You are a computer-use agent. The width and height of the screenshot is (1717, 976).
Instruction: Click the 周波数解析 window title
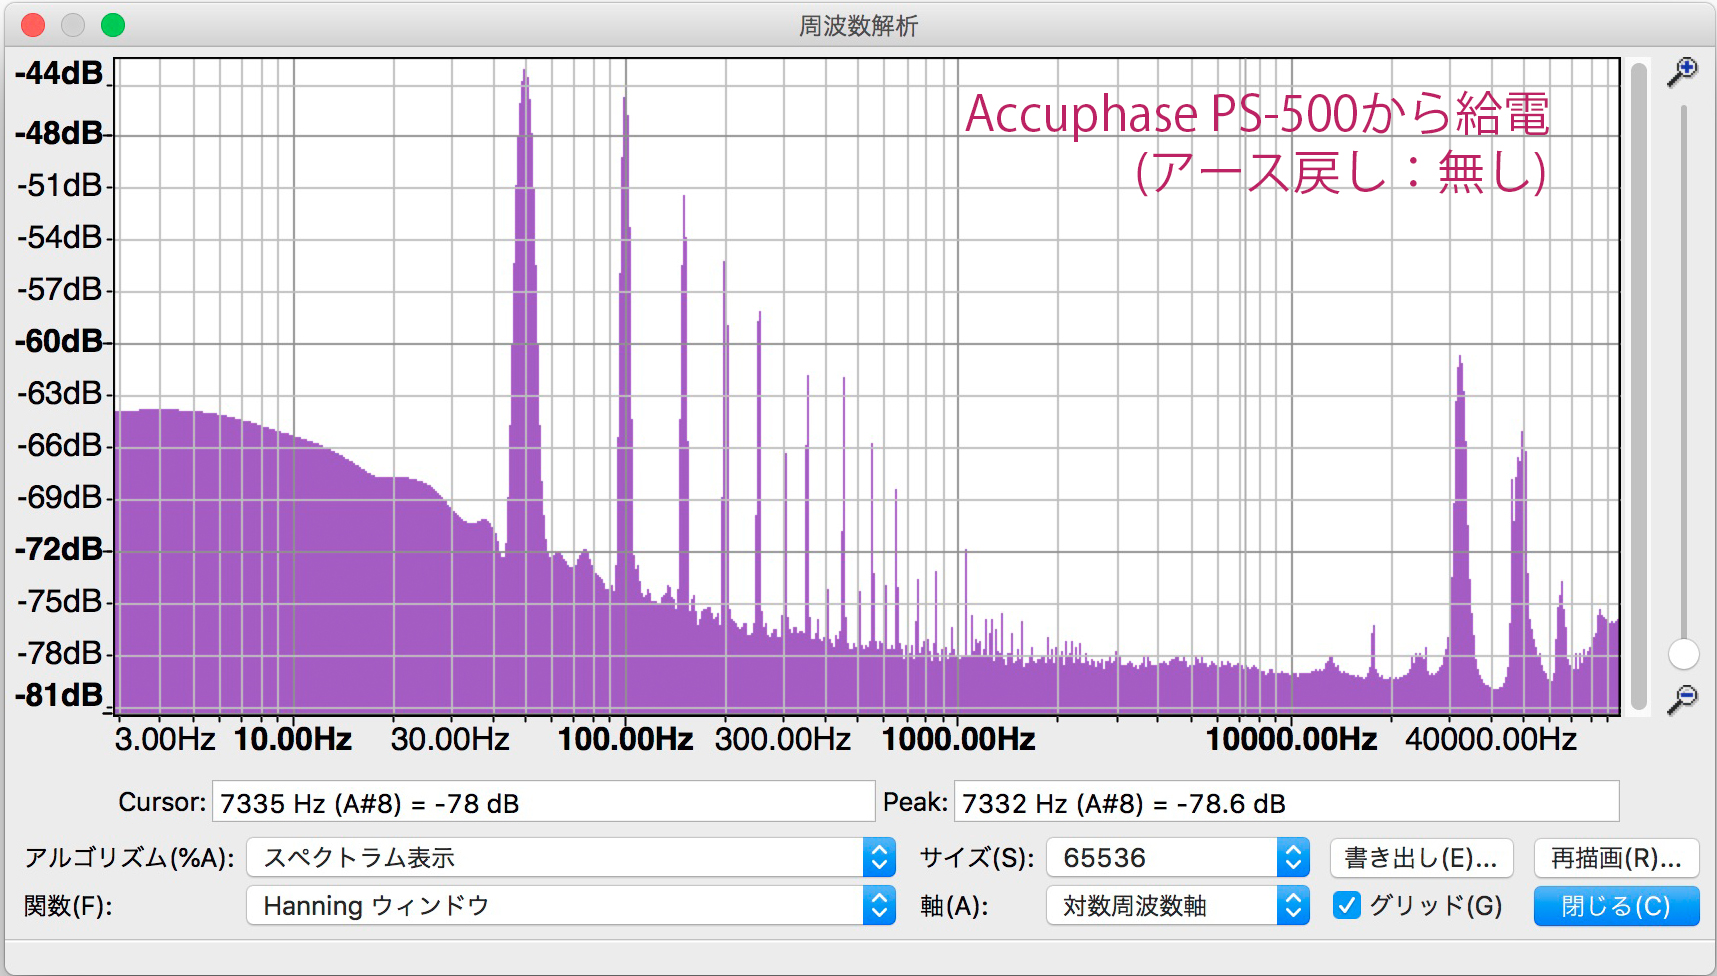858,26
